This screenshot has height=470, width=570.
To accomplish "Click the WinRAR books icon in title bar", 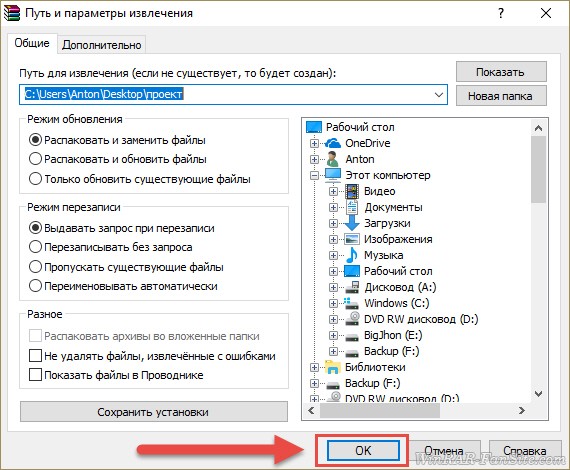I will (11, 13).
